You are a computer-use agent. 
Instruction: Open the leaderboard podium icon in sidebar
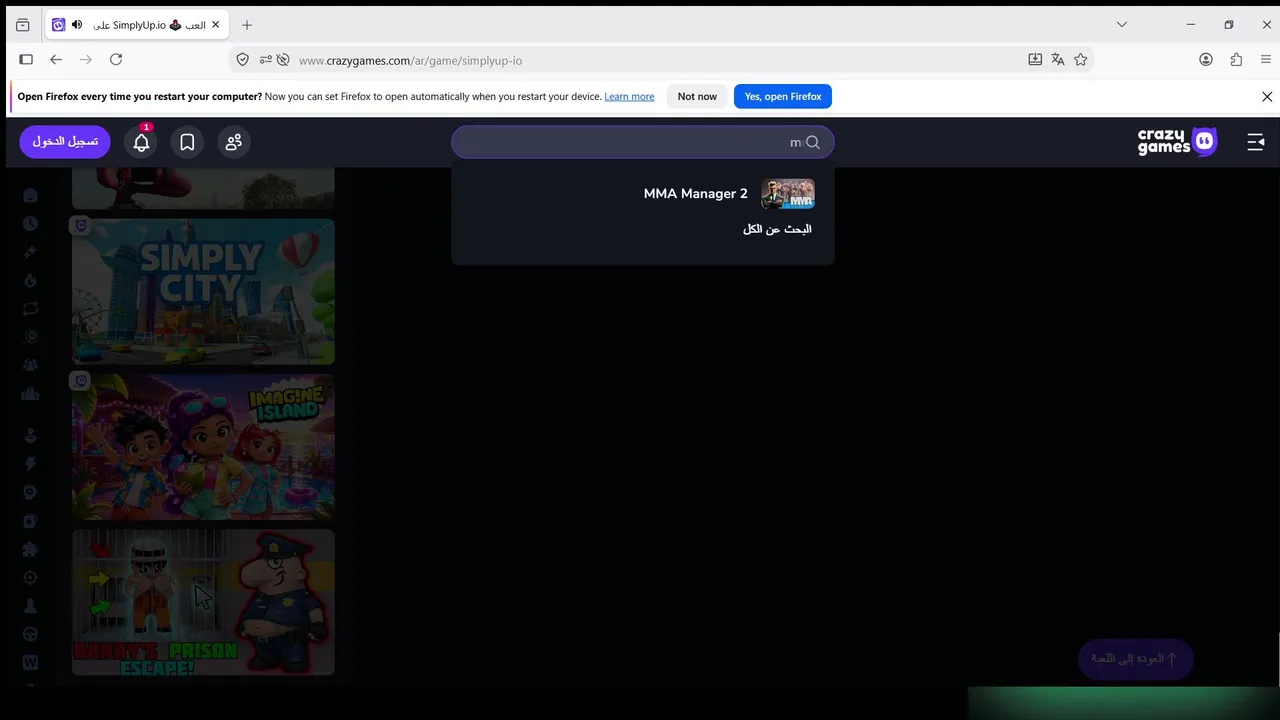(x=30, y=394)
